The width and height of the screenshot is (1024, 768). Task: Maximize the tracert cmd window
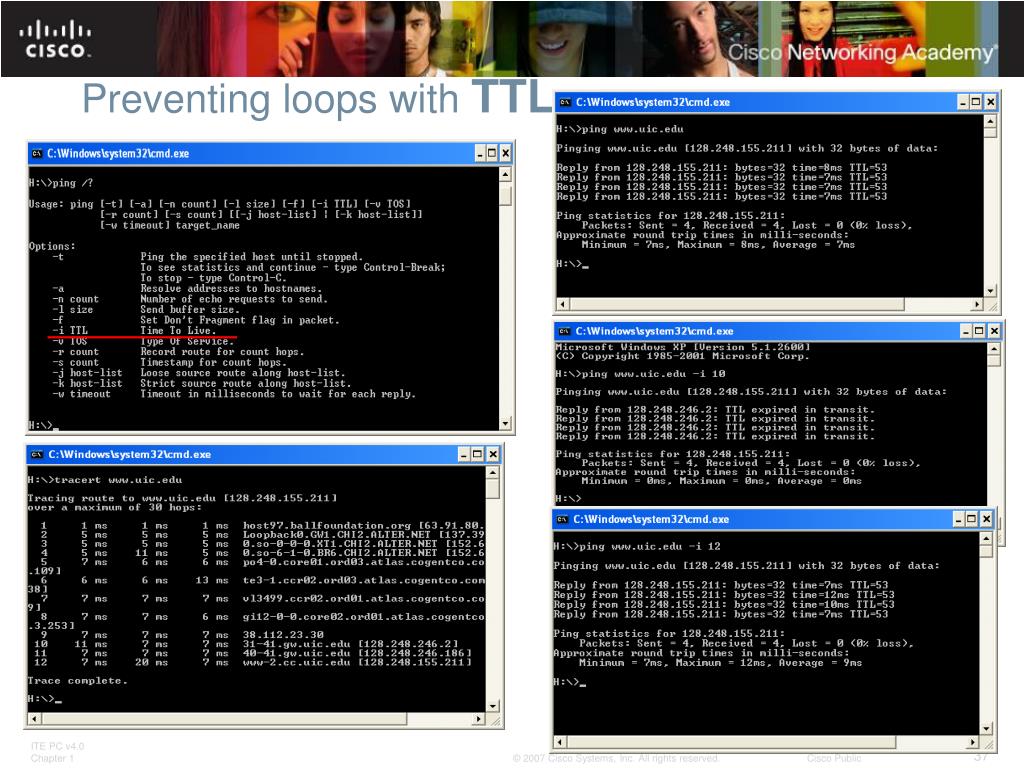[477, 455]
